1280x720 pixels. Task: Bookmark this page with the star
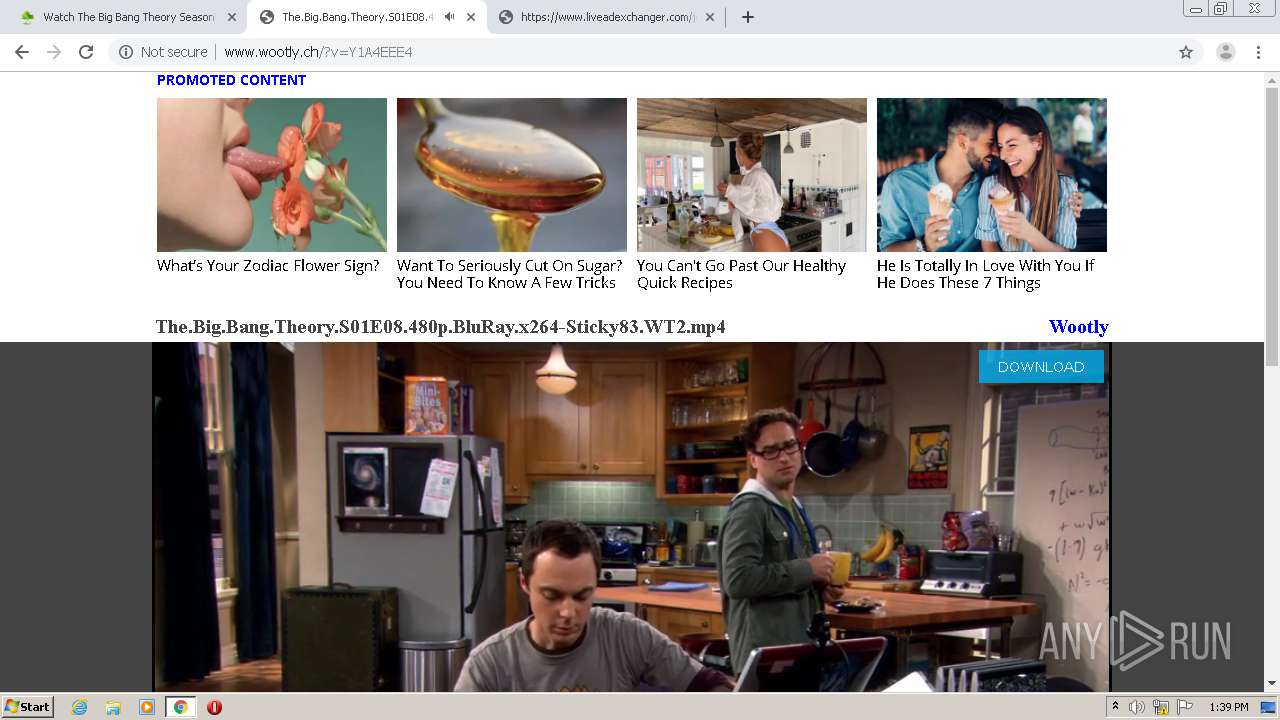pyautogui.click(x=1186, y=52)
